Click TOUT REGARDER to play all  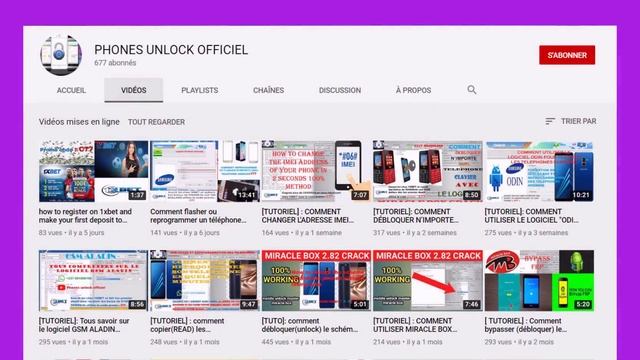(156, 122)
